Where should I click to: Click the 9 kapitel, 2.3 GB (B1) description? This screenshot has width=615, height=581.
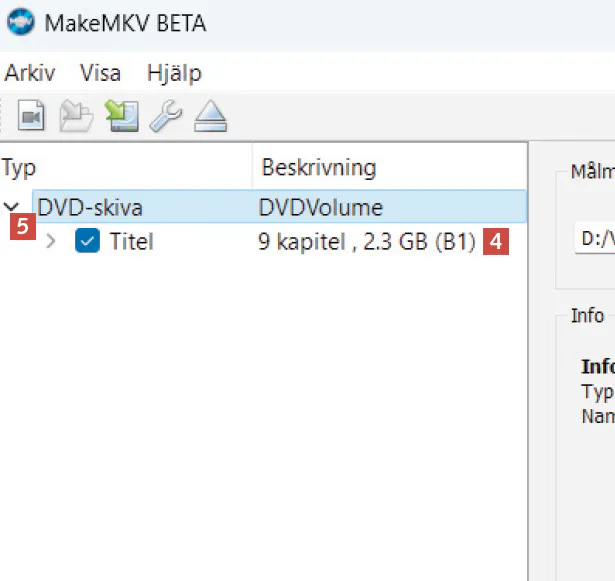pyautogui.click(x=367, y=242)
